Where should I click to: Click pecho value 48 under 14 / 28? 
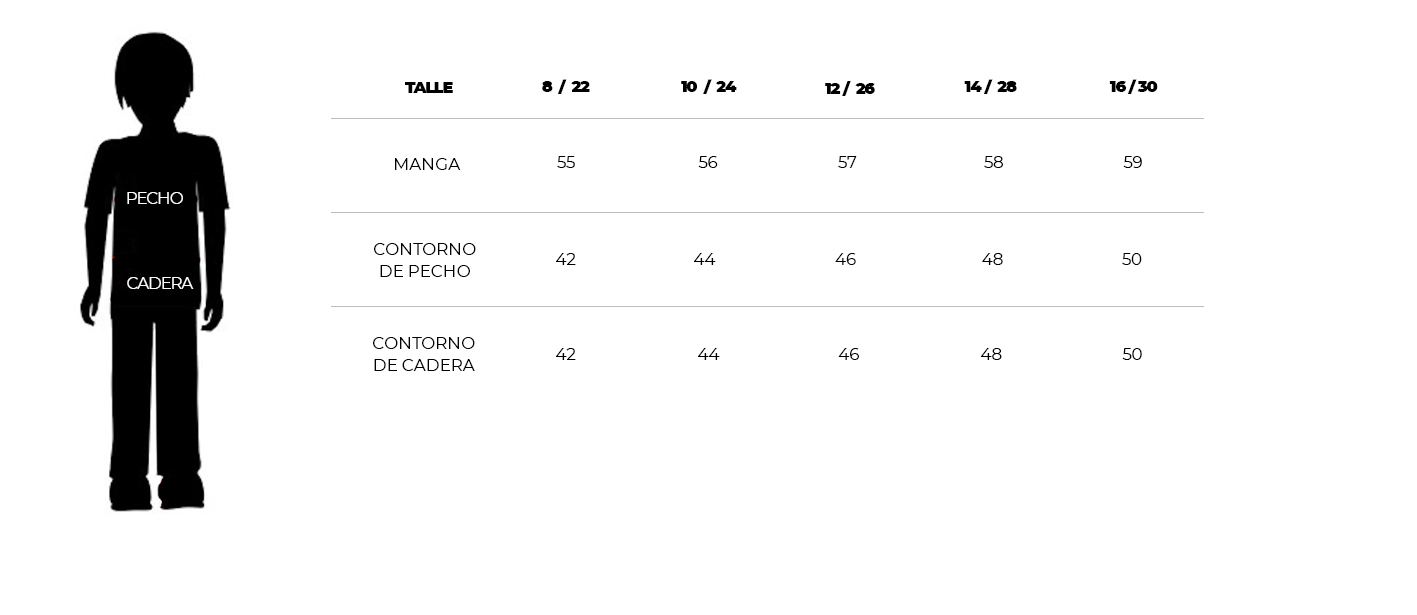tap(992, 259)
